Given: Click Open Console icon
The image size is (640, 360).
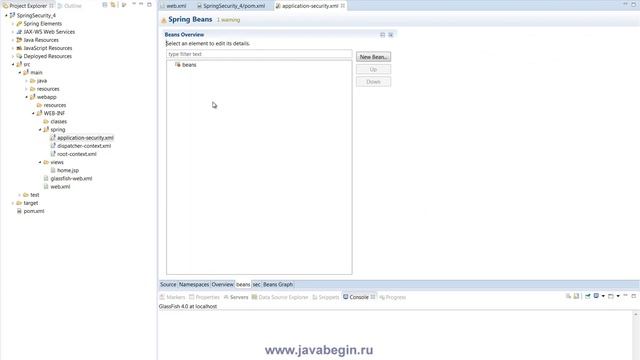Looking at the screenshot, I should click(611, 296).
